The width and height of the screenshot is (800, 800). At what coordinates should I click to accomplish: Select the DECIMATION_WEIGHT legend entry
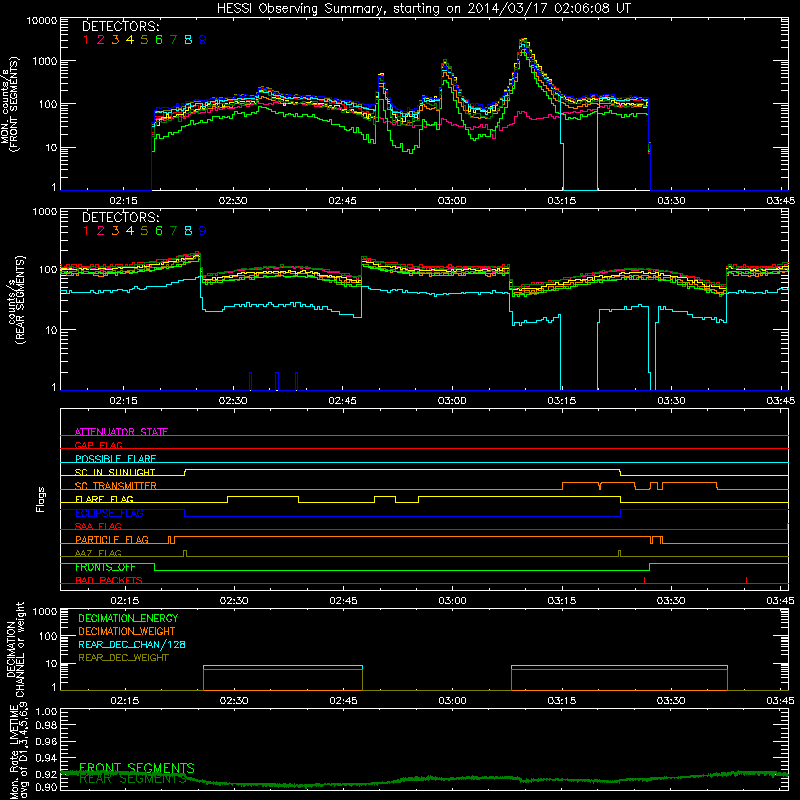point(127,631)
